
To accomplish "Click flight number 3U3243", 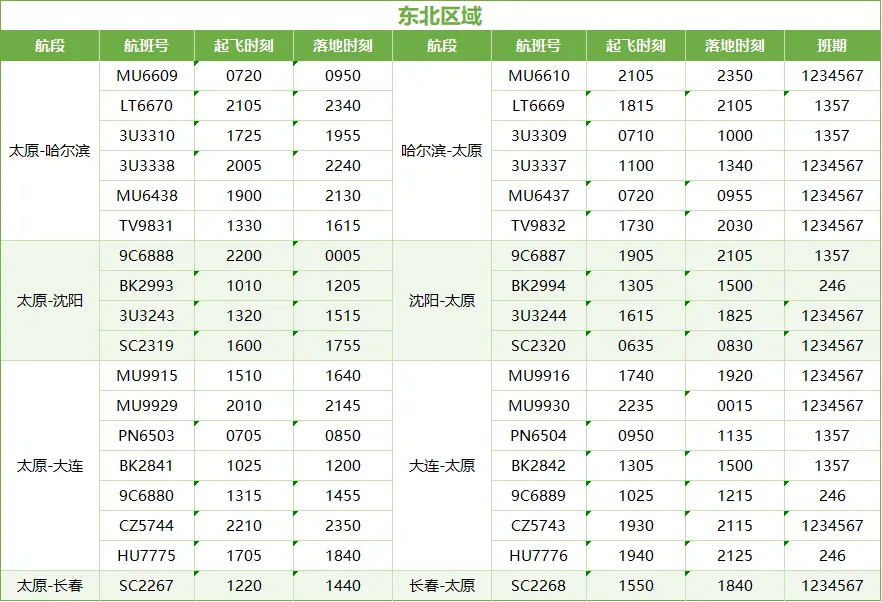I will click(147, 316).
